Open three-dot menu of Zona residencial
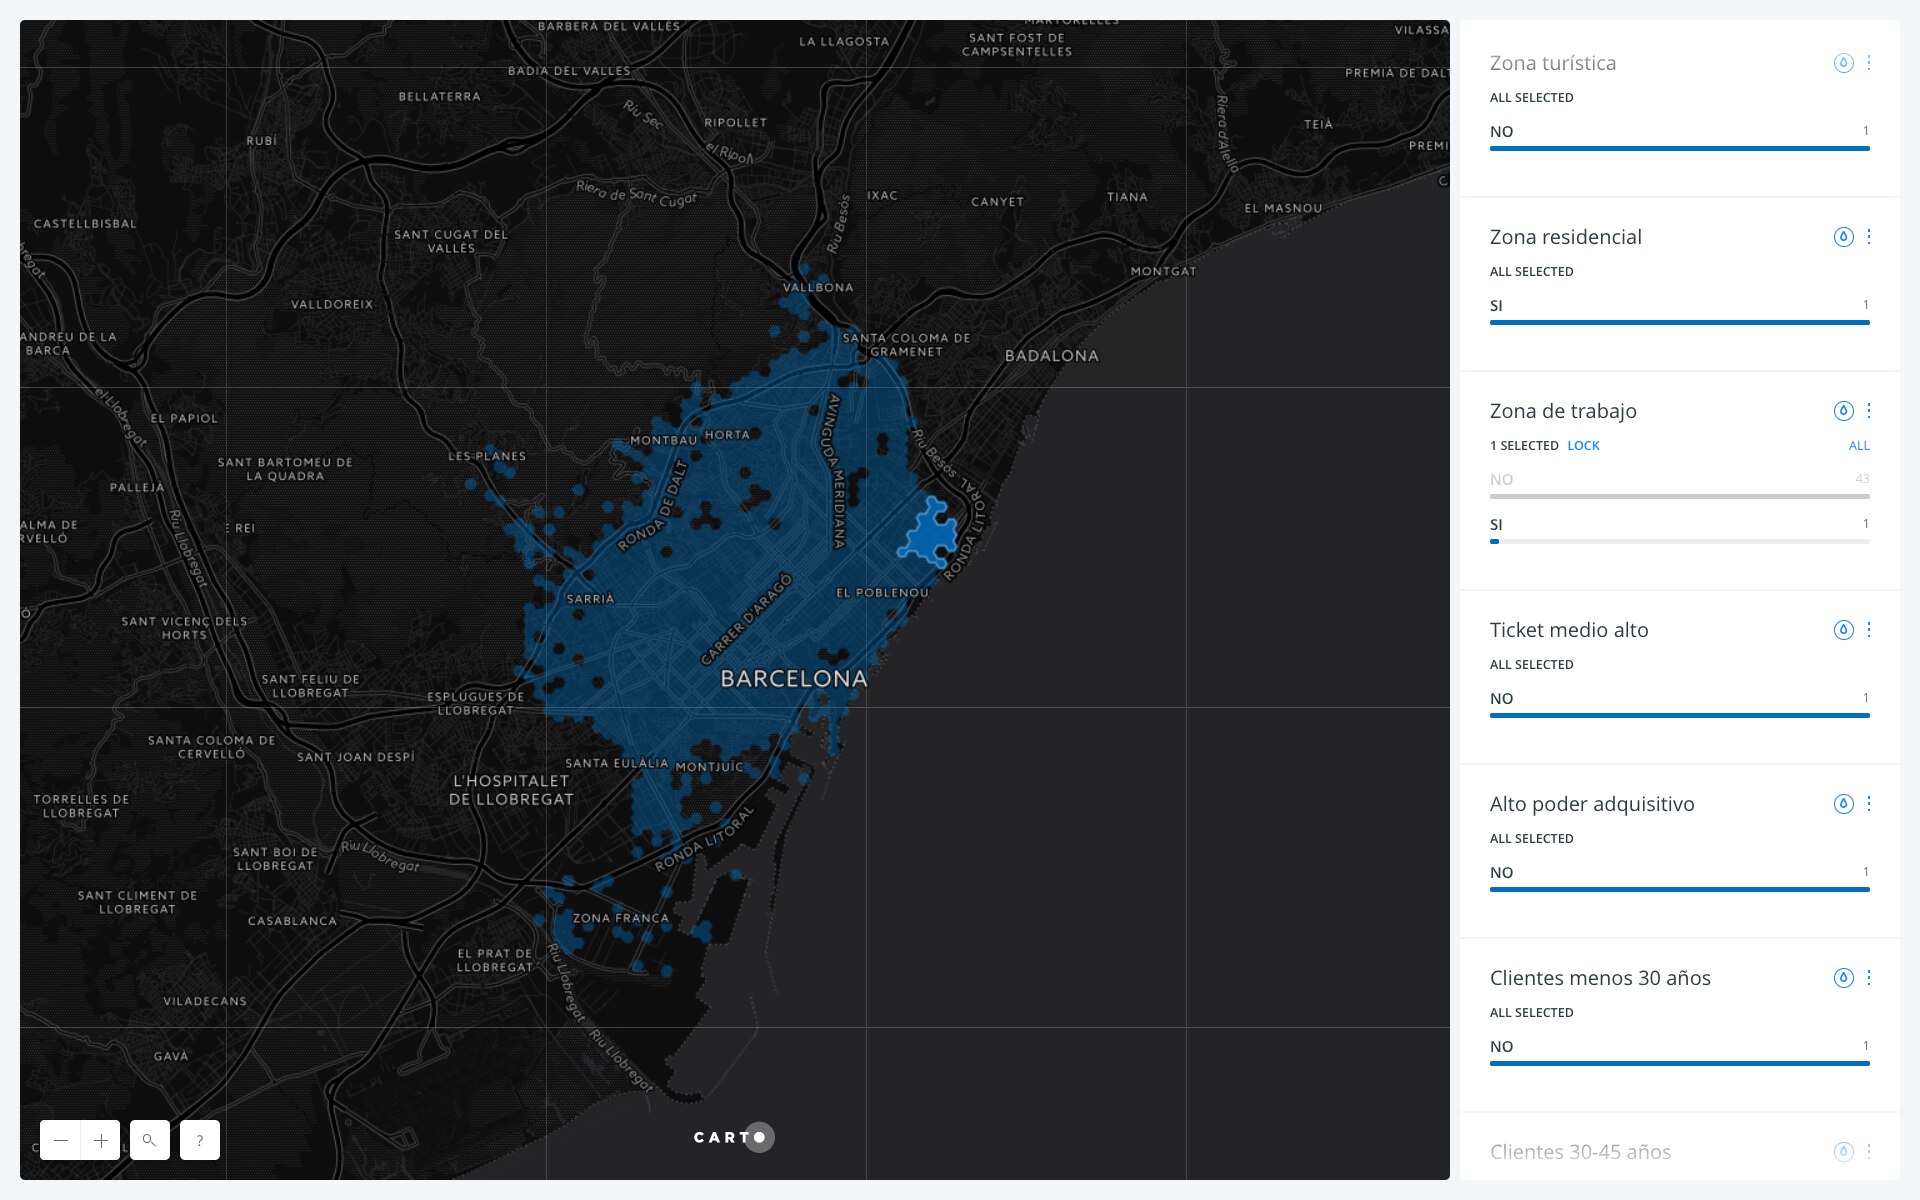 tap(1869, 237)
